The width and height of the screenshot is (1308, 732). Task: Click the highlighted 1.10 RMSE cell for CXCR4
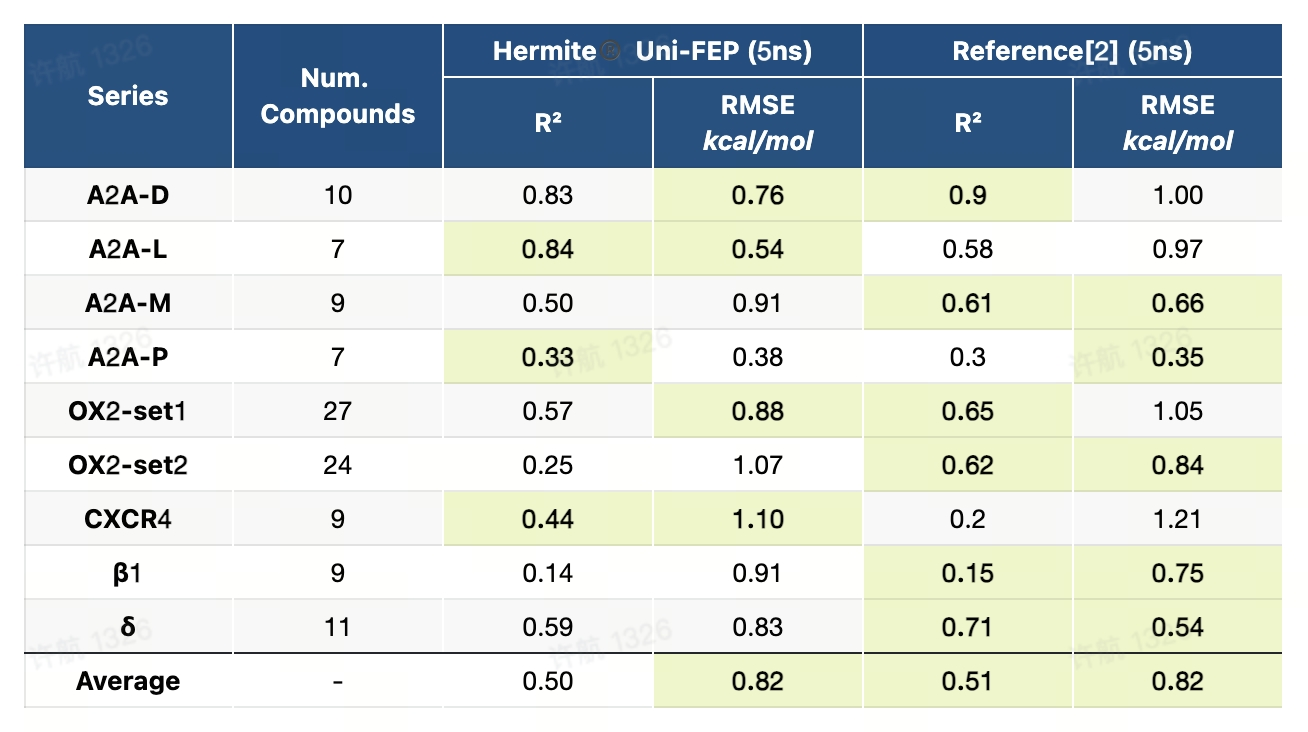tap(757, 519)
